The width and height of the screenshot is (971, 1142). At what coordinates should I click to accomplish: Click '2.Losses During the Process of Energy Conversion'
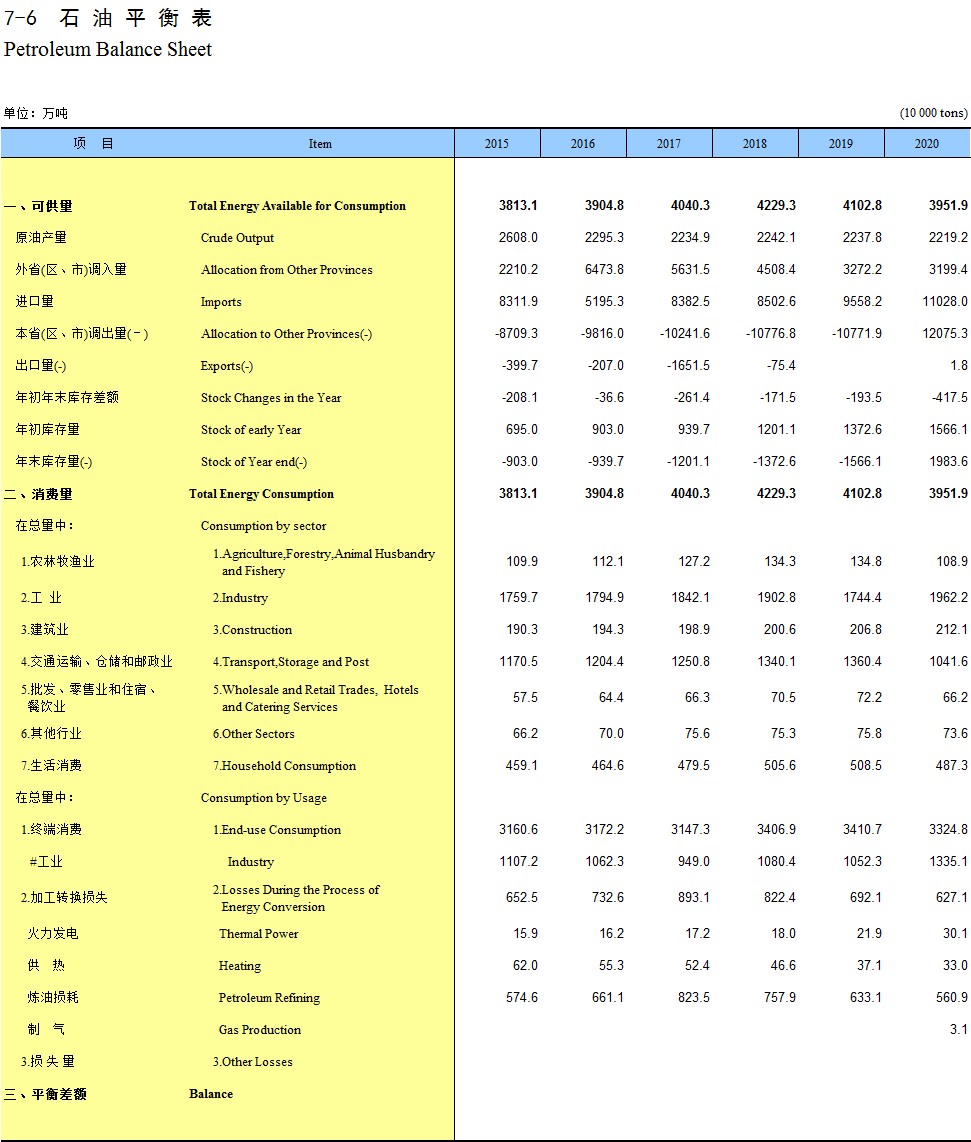[296, 899]
